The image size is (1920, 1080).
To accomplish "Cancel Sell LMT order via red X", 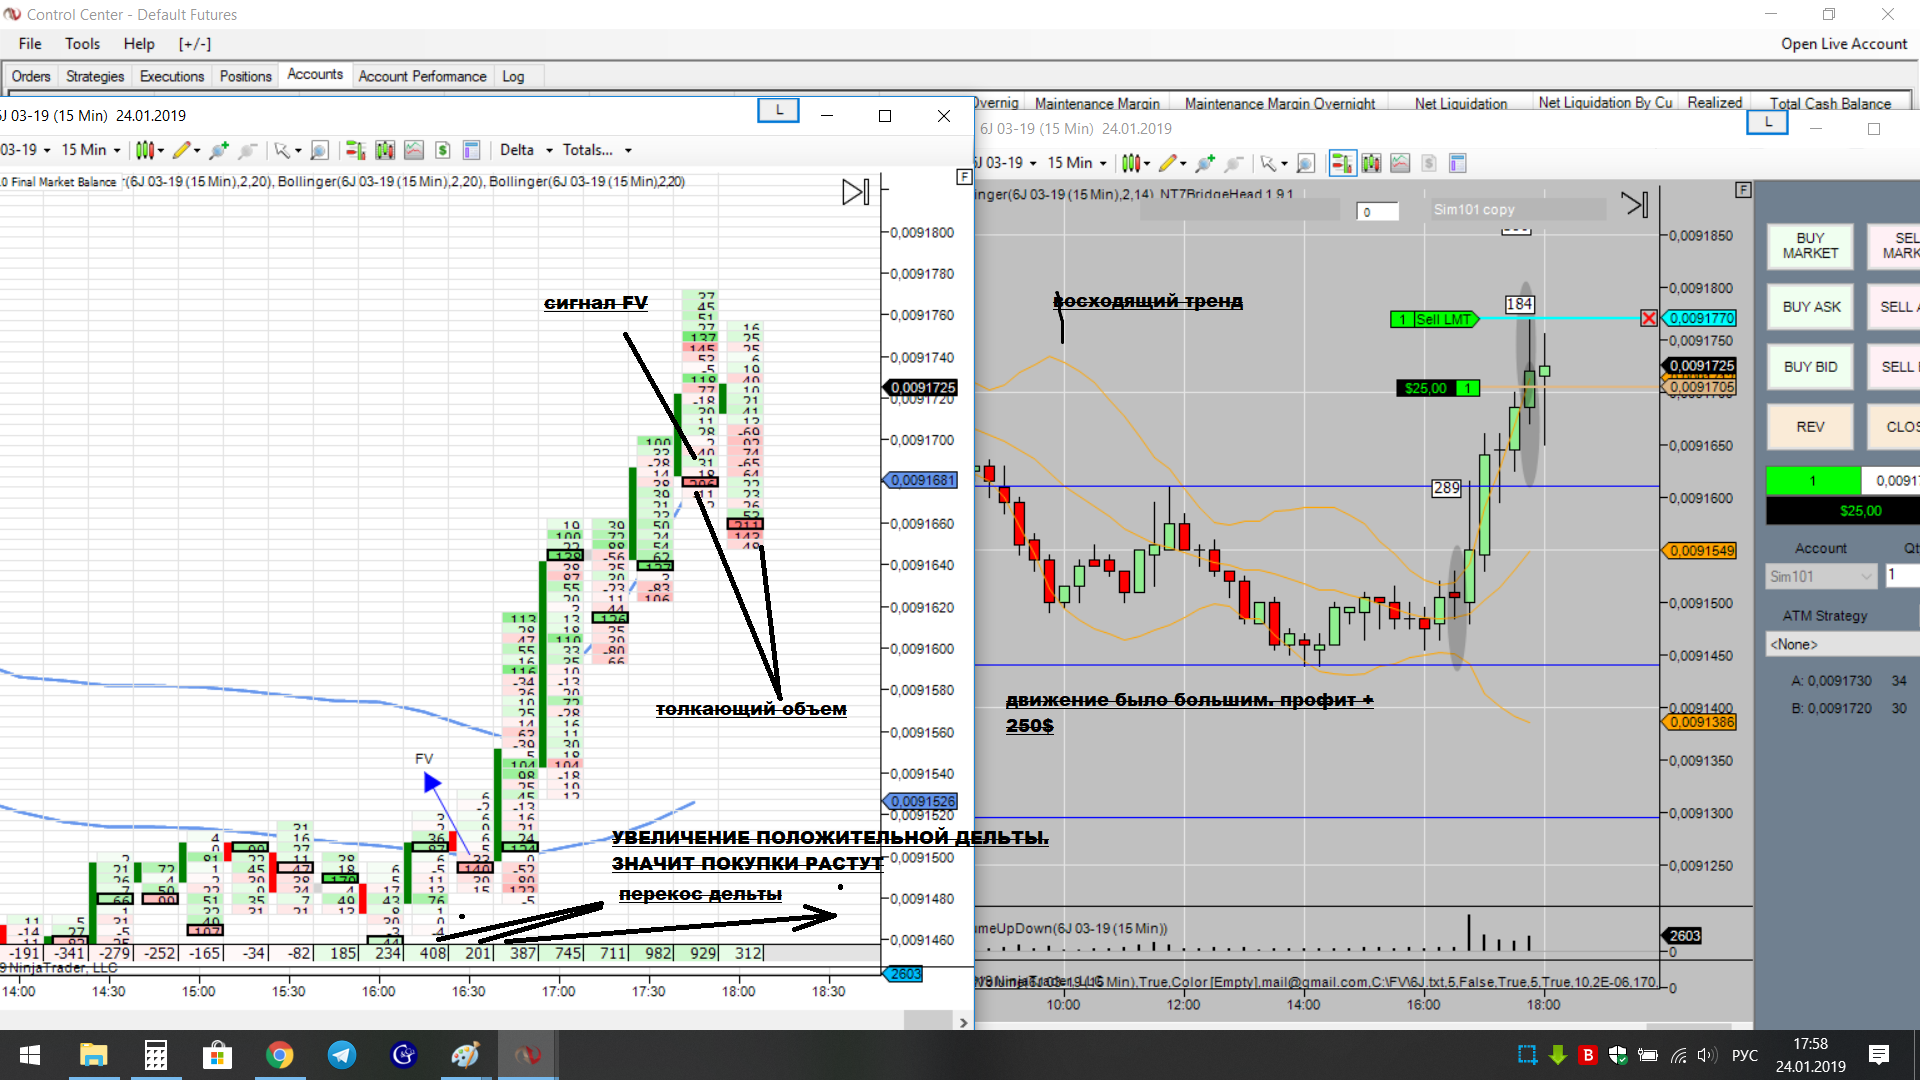I will pyautogui.click(x=1648, y=318).
